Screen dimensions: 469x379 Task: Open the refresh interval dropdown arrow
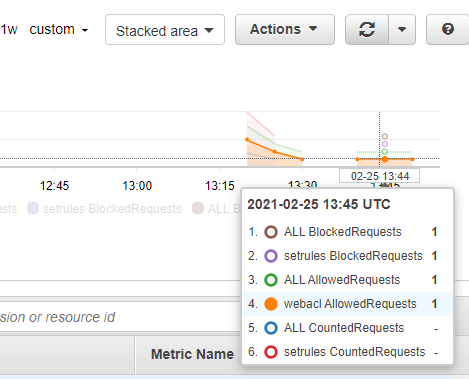[x=402, y=30]
